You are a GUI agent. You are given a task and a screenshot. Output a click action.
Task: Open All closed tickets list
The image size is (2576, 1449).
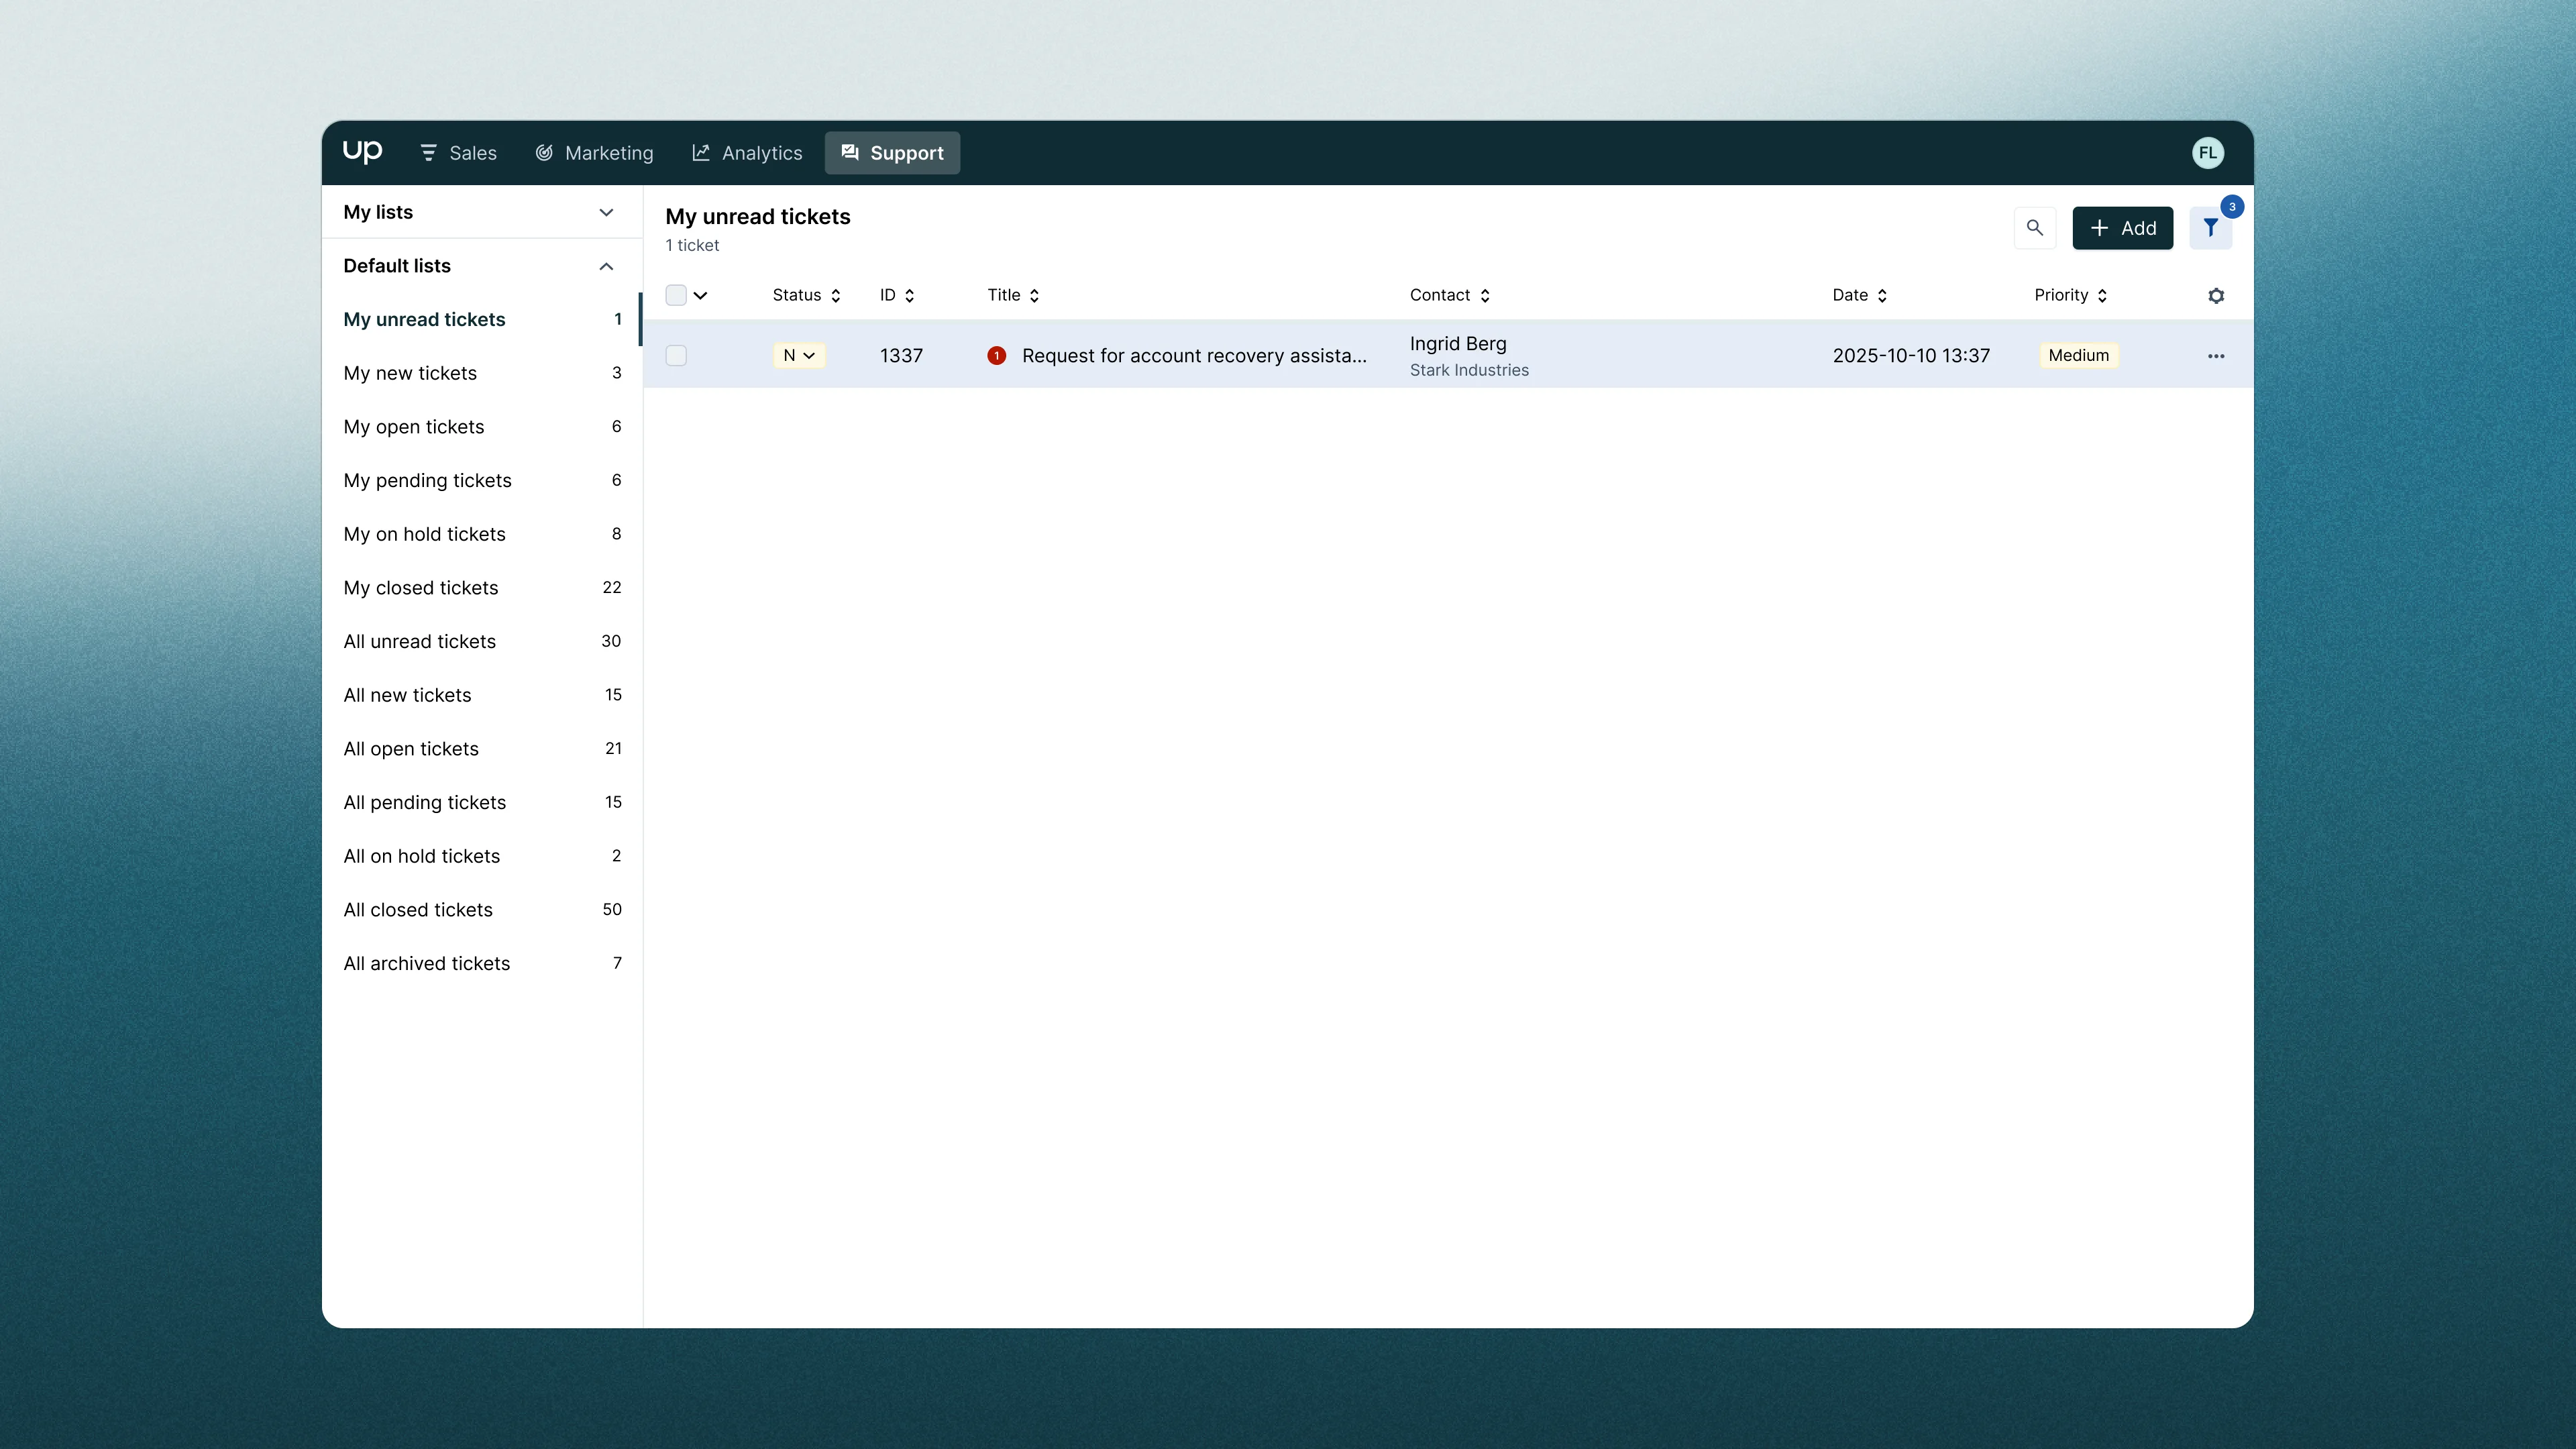481,910
